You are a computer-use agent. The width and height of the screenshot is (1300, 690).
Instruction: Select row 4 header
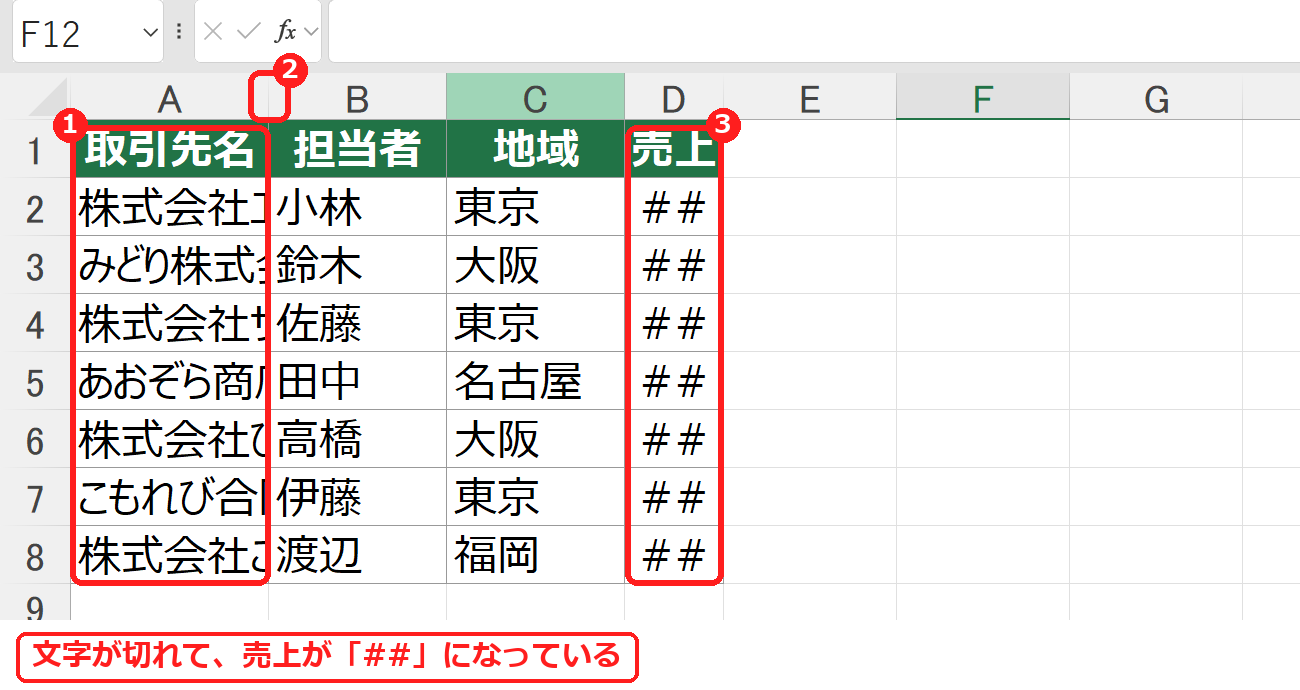click(35, 323)
